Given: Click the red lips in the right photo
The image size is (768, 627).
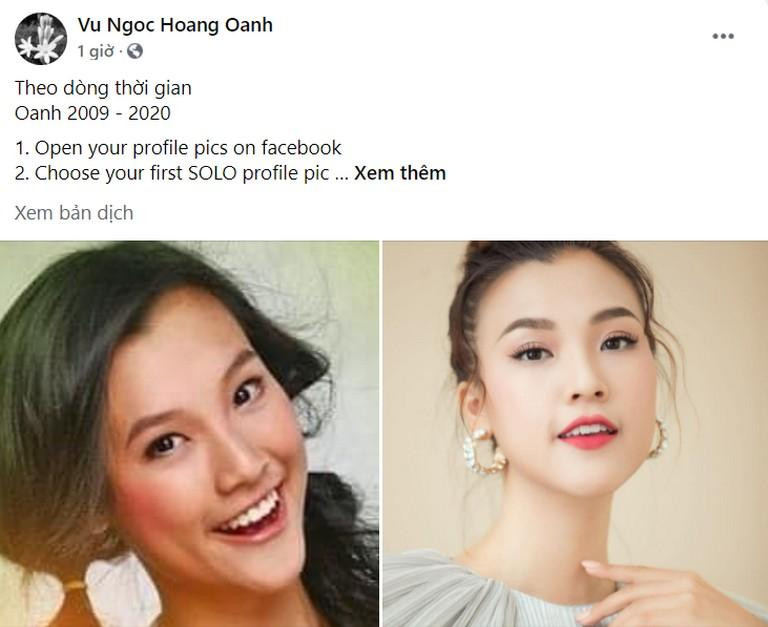Looking at the screenshot, I should pos(587,433).
